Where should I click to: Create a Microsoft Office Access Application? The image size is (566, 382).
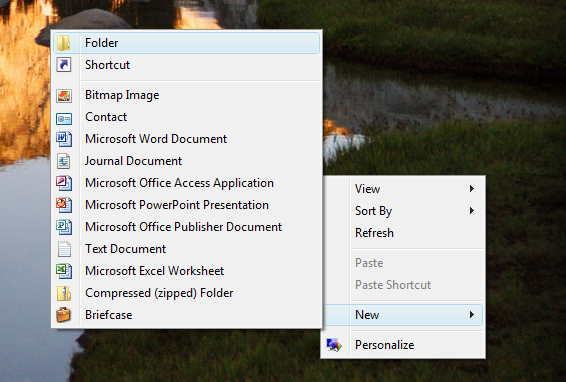186,183
